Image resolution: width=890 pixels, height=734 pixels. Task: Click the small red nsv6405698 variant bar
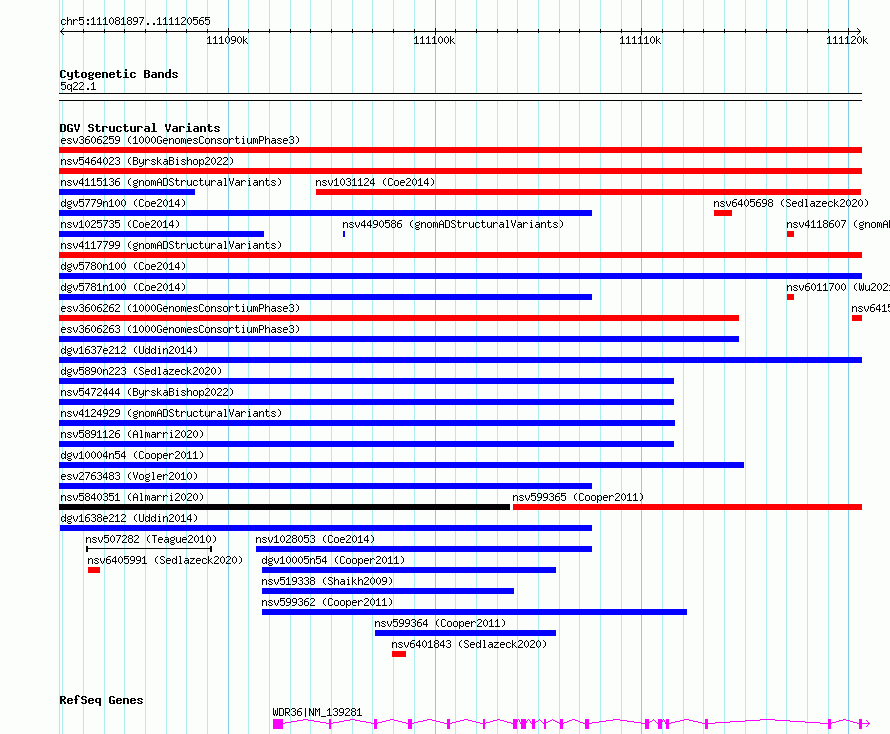pos(723,213)
